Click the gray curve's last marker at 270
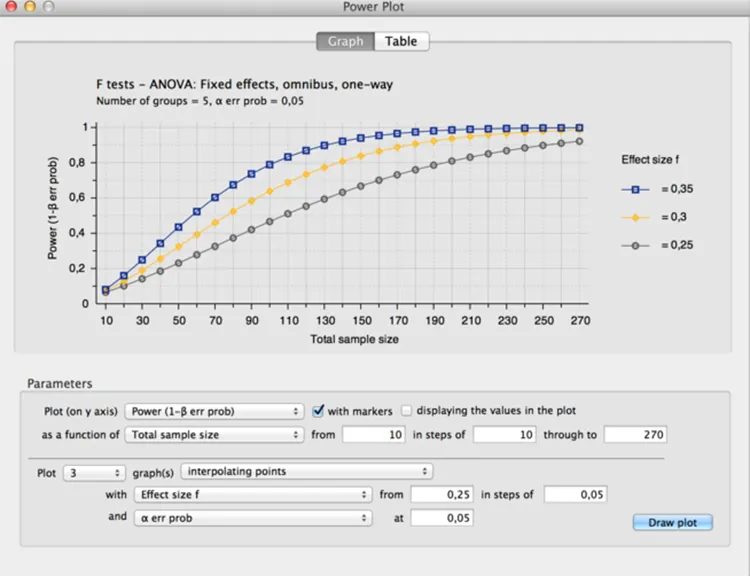This screenshot has height=576, width=750. (579, 142)
